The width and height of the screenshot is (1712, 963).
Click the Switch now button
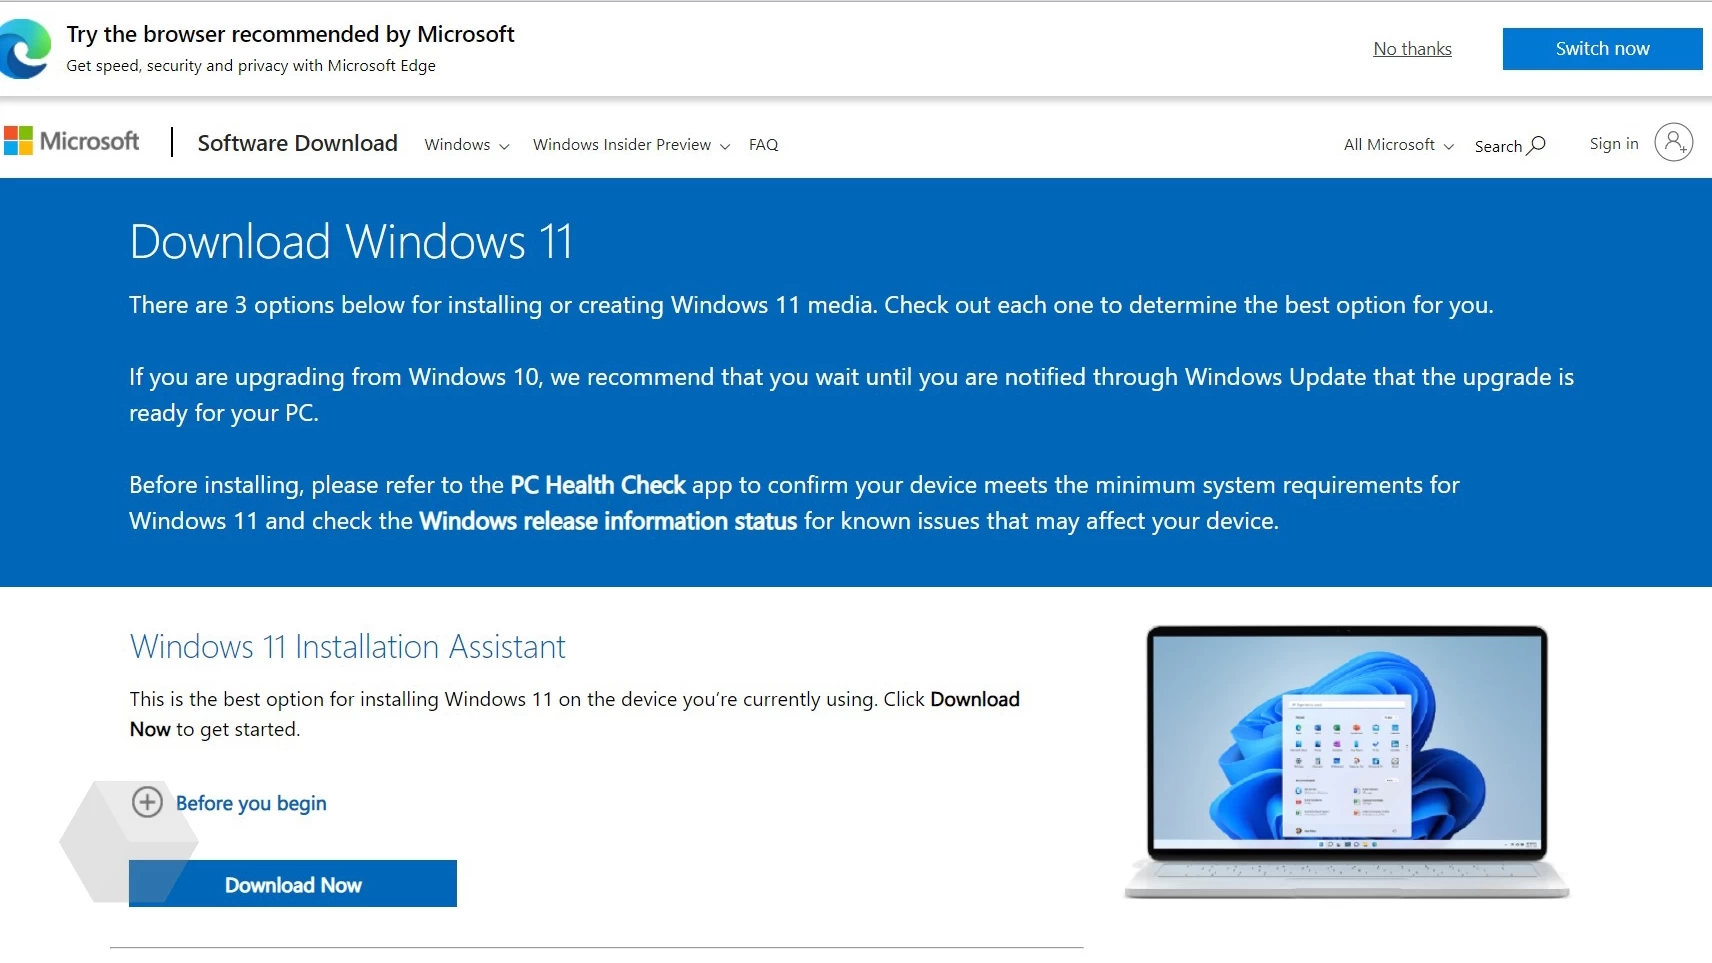[x=1602, y=49]
